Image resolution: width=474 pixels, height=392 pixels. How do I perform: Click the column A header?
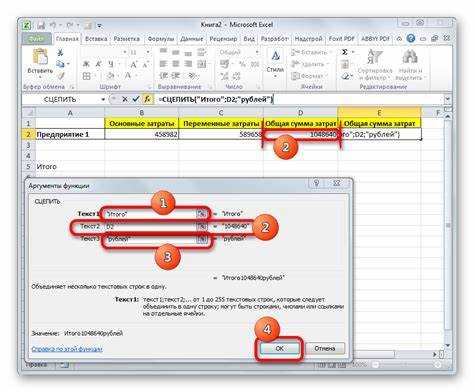coord(70,113)
